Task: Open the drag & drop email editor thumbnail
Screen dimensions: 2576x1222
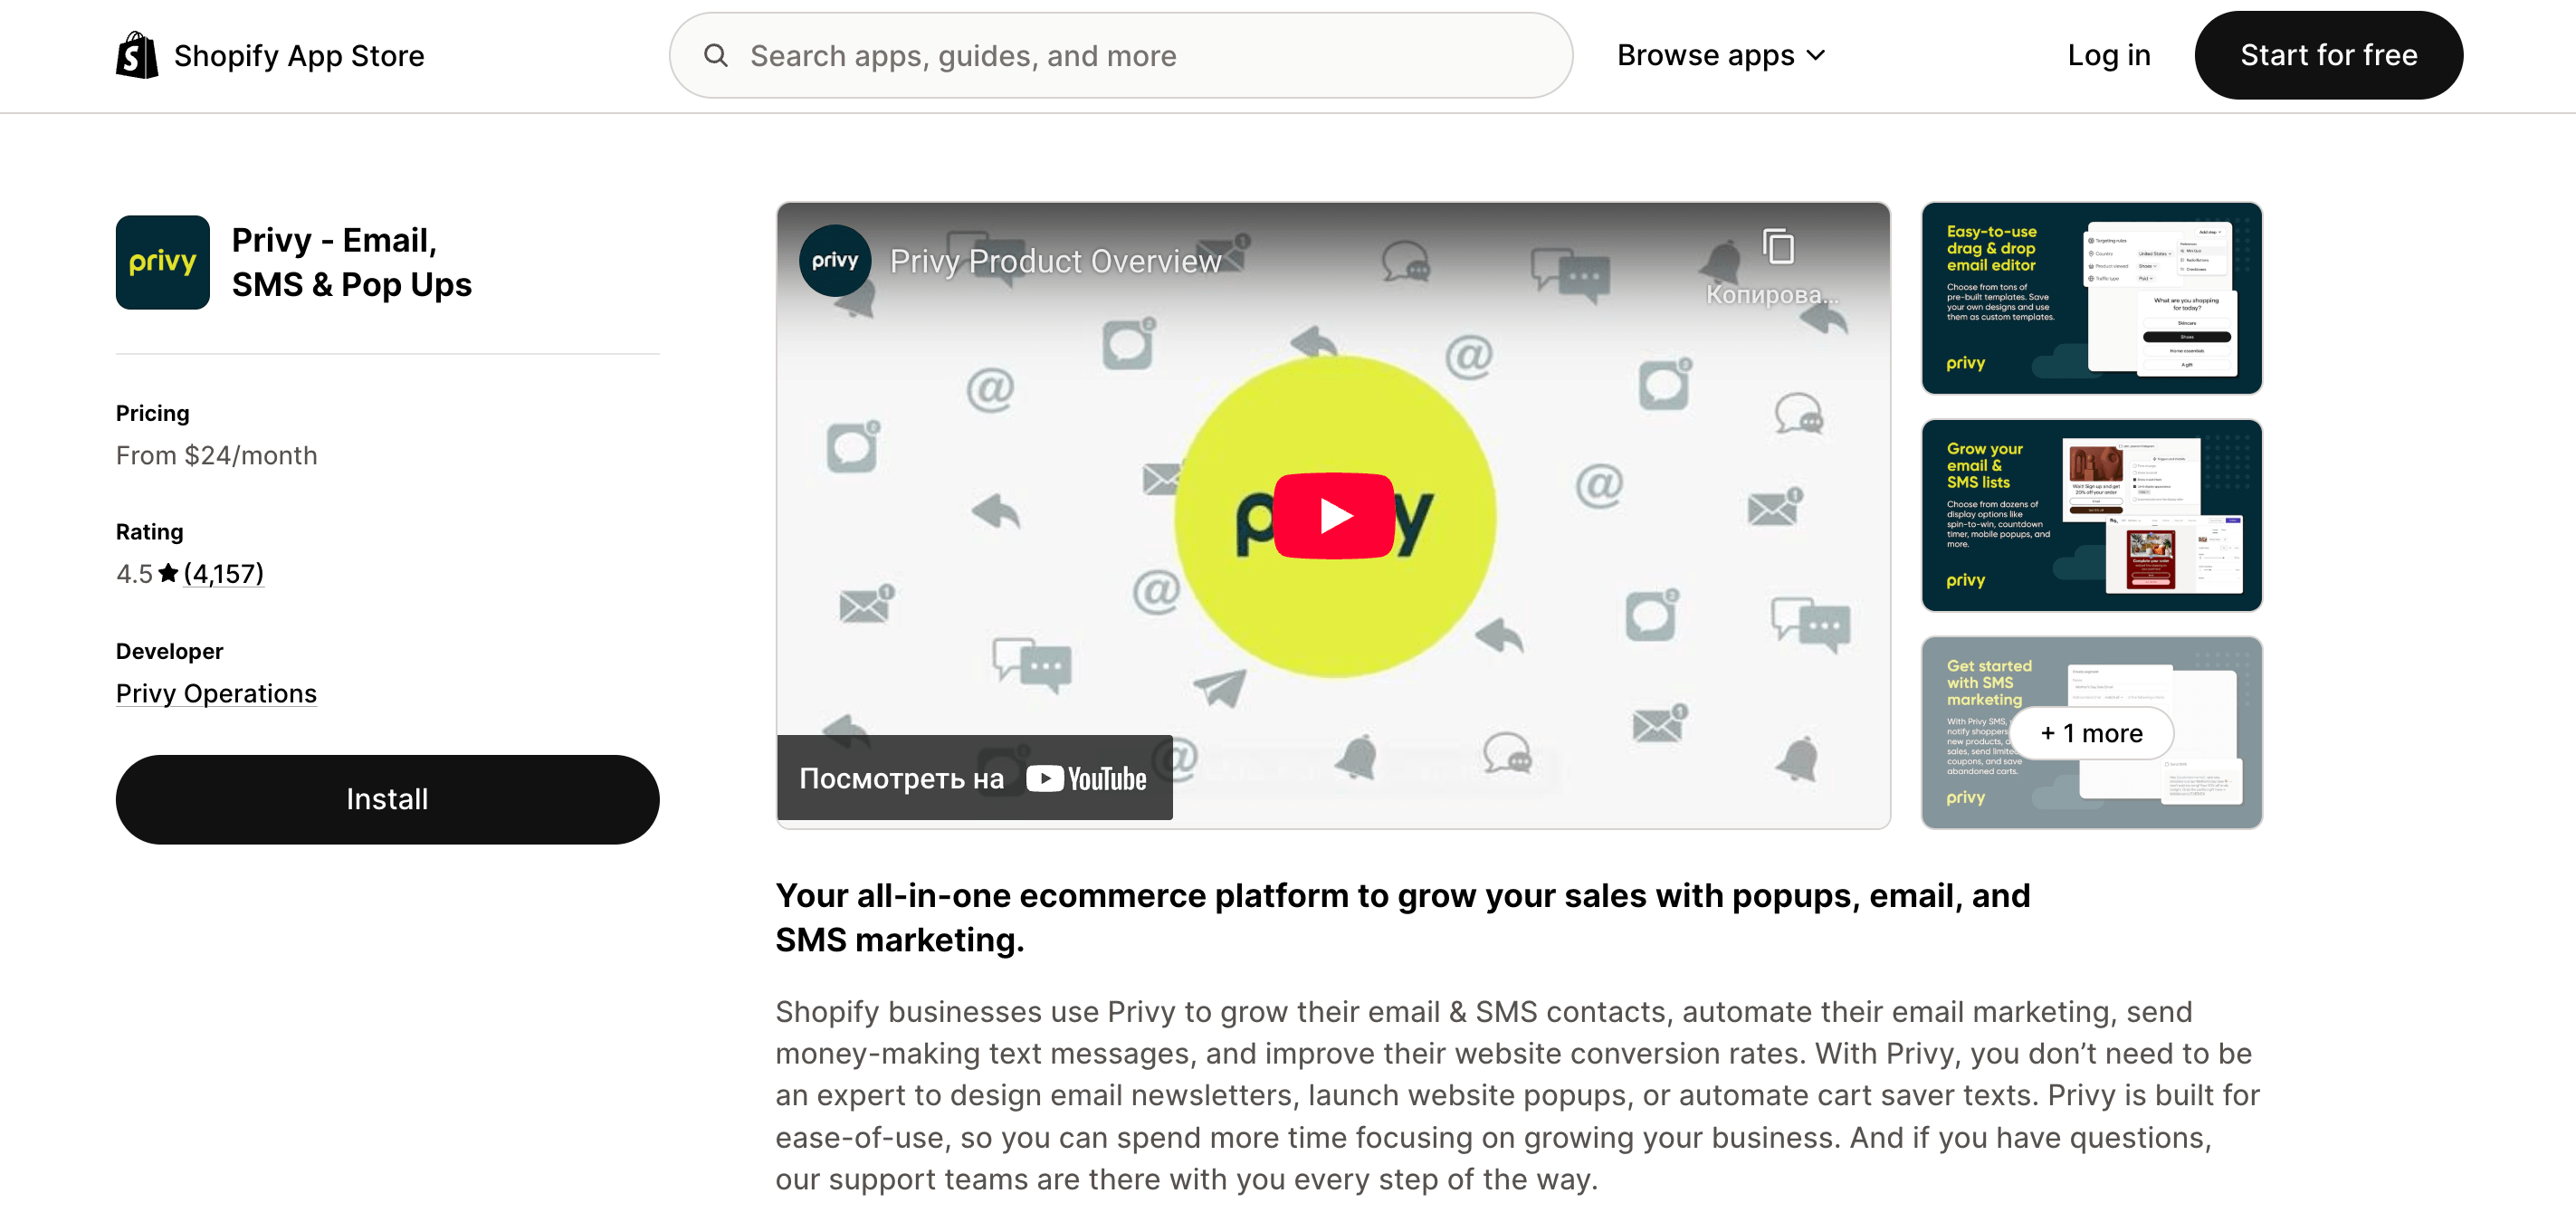Action: [2091, 298]
